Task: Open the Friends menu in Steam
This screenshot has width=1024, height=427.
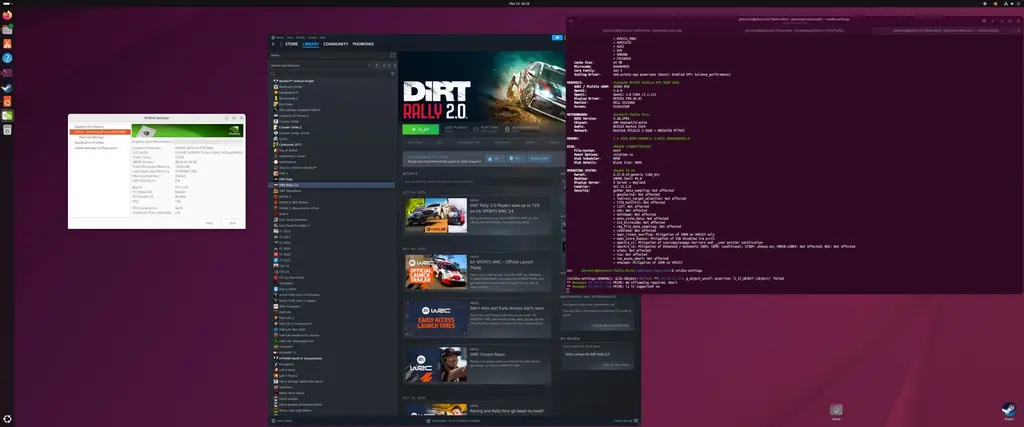Action: point(300,38)
